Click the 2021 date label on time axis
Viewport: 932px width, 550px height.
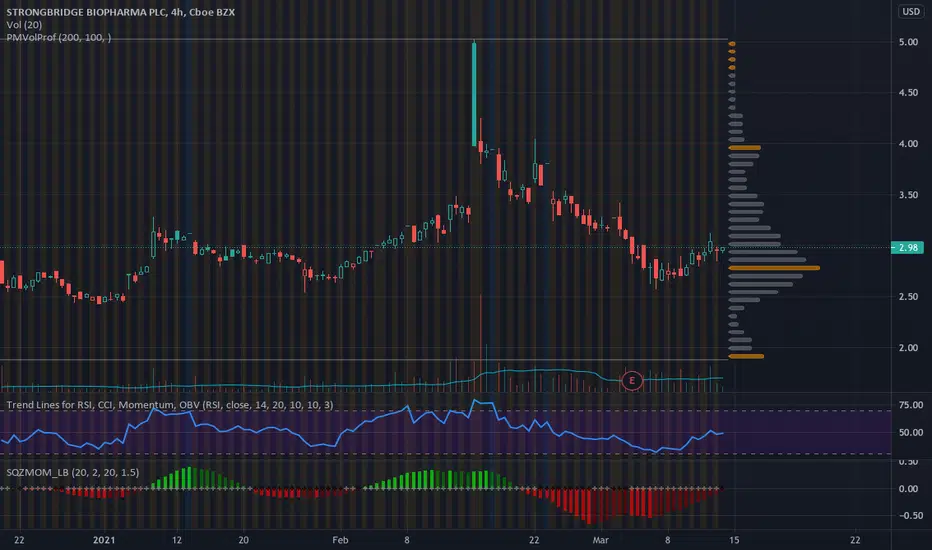point(104,540)
